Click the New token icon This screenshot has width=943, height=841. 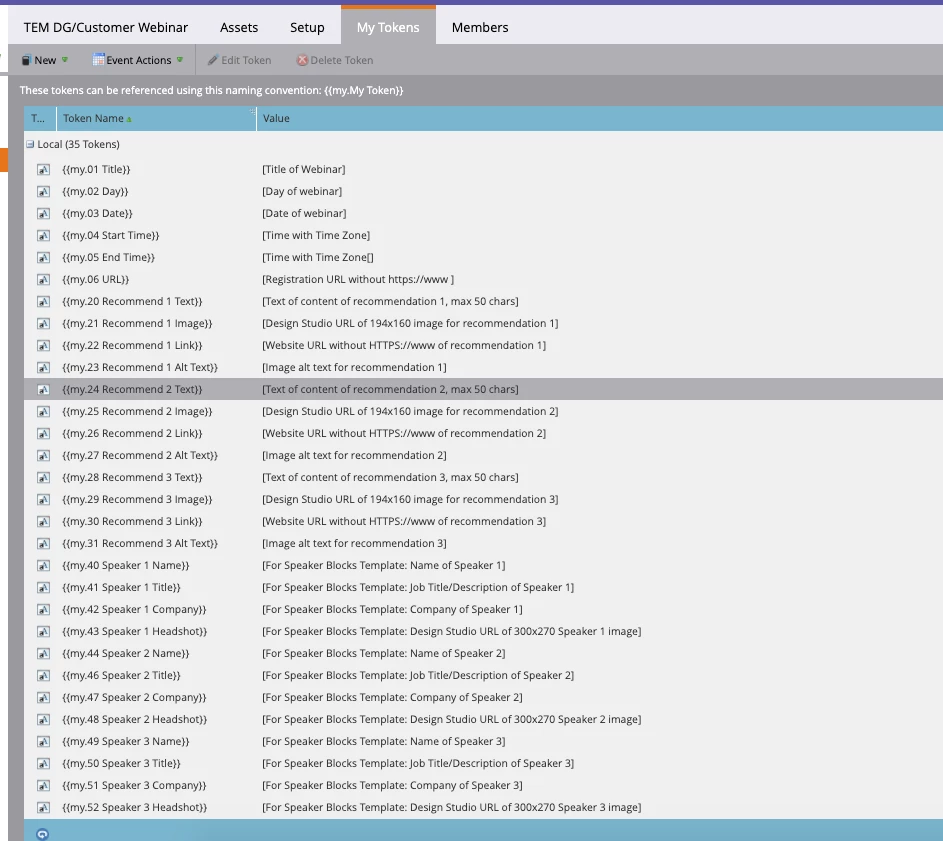coord(26,60)
